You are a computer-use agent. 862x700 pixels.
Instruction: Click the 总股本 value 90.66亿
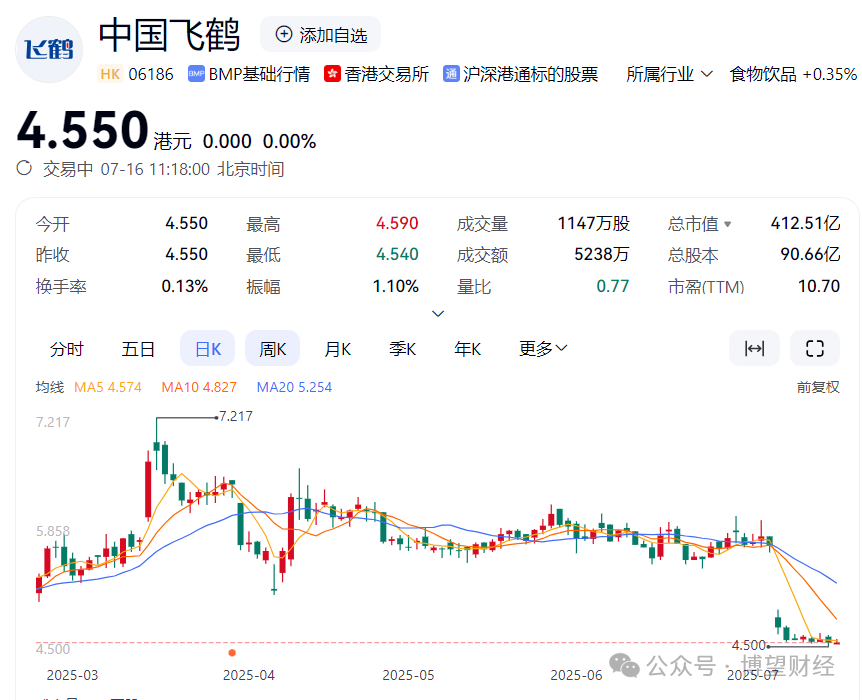(810, 254)
